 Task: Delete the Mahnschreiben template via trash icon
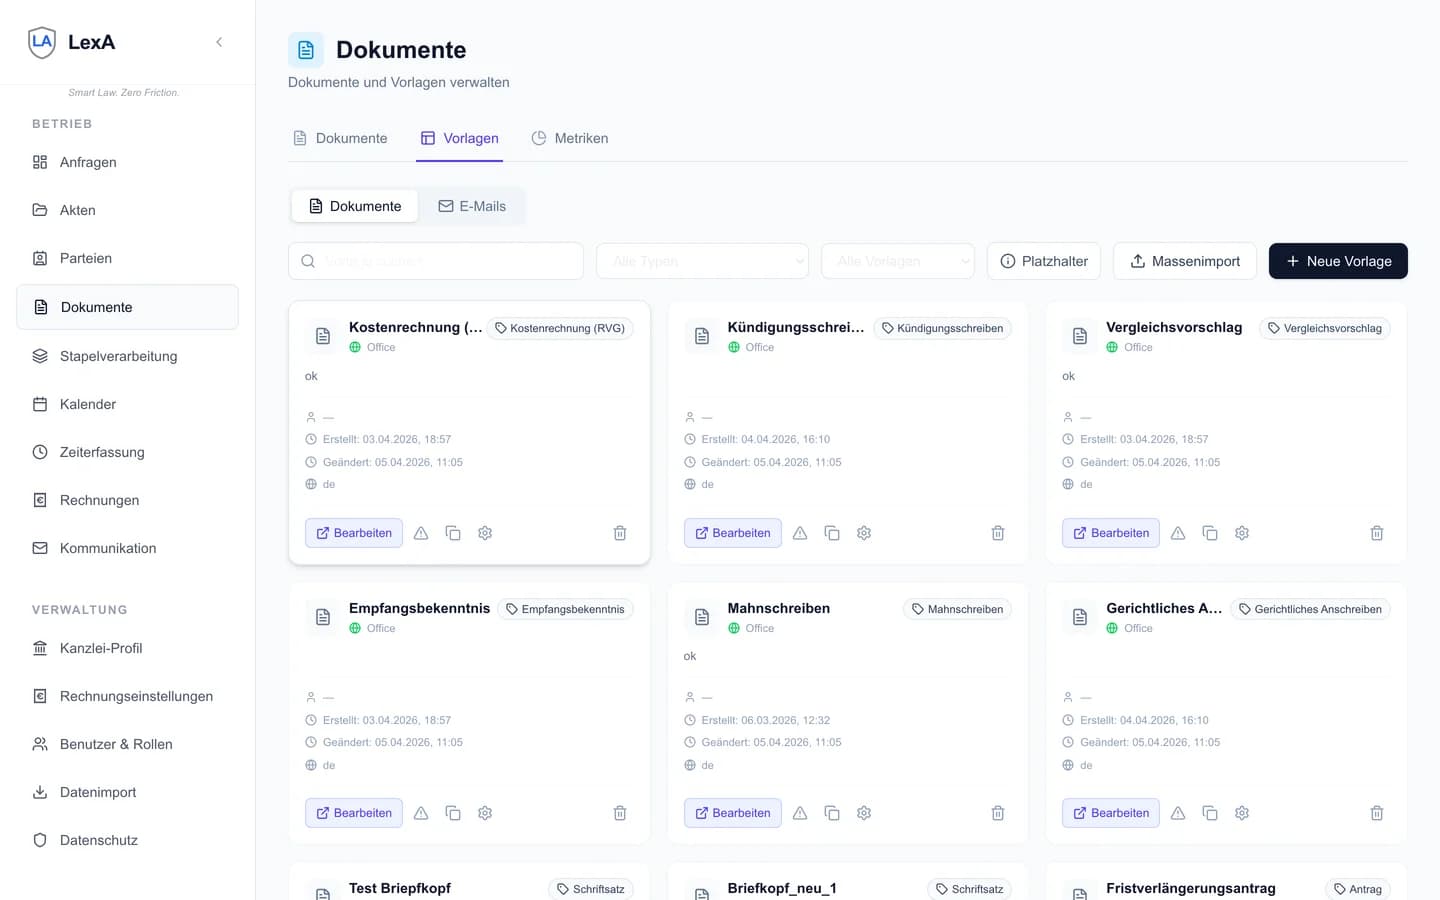pos(998,813)
